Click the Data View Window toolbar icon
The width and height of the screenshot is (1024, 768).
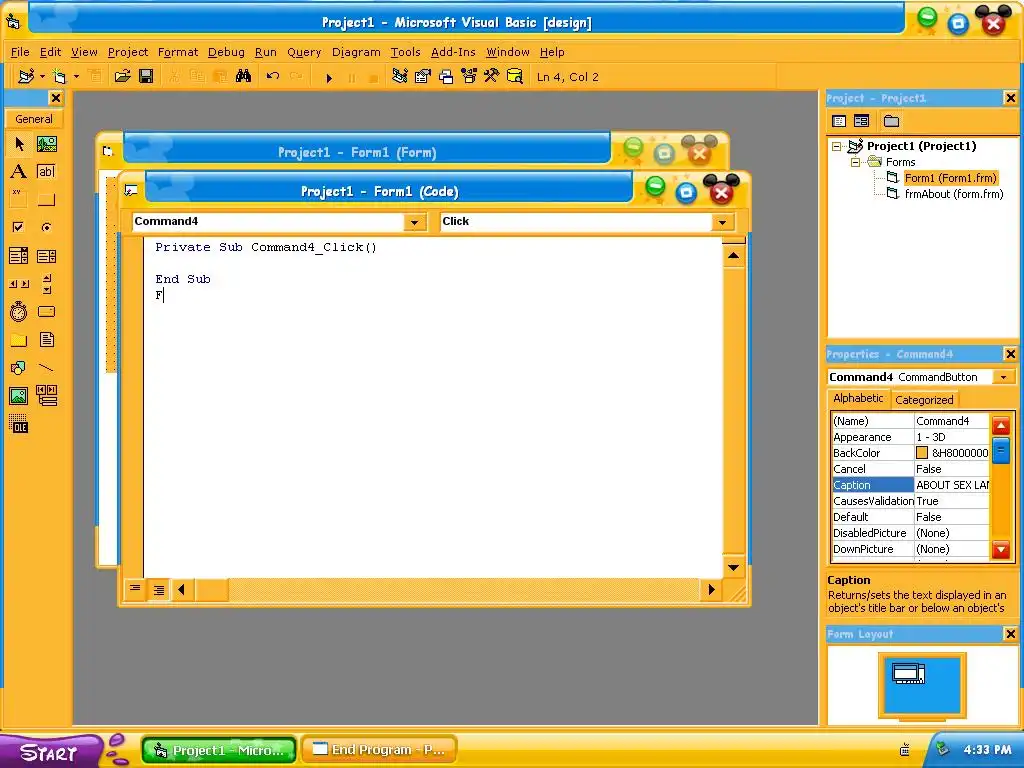coord(515,76)
